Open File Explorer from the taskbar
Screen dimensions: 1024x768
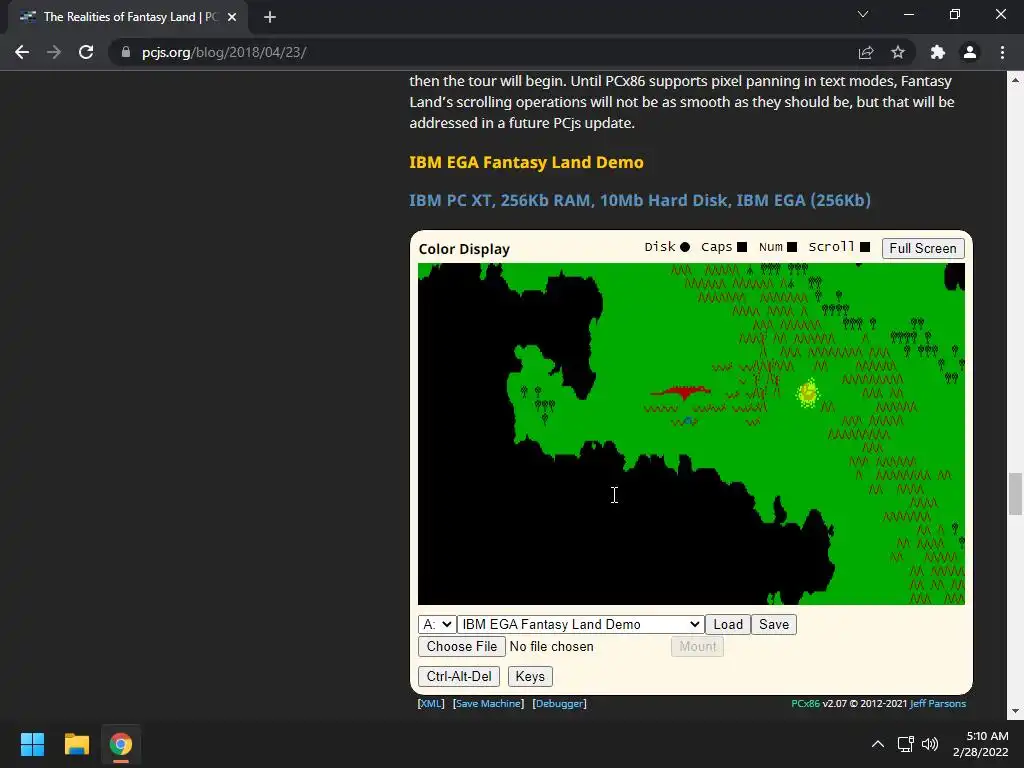[76, 744]
